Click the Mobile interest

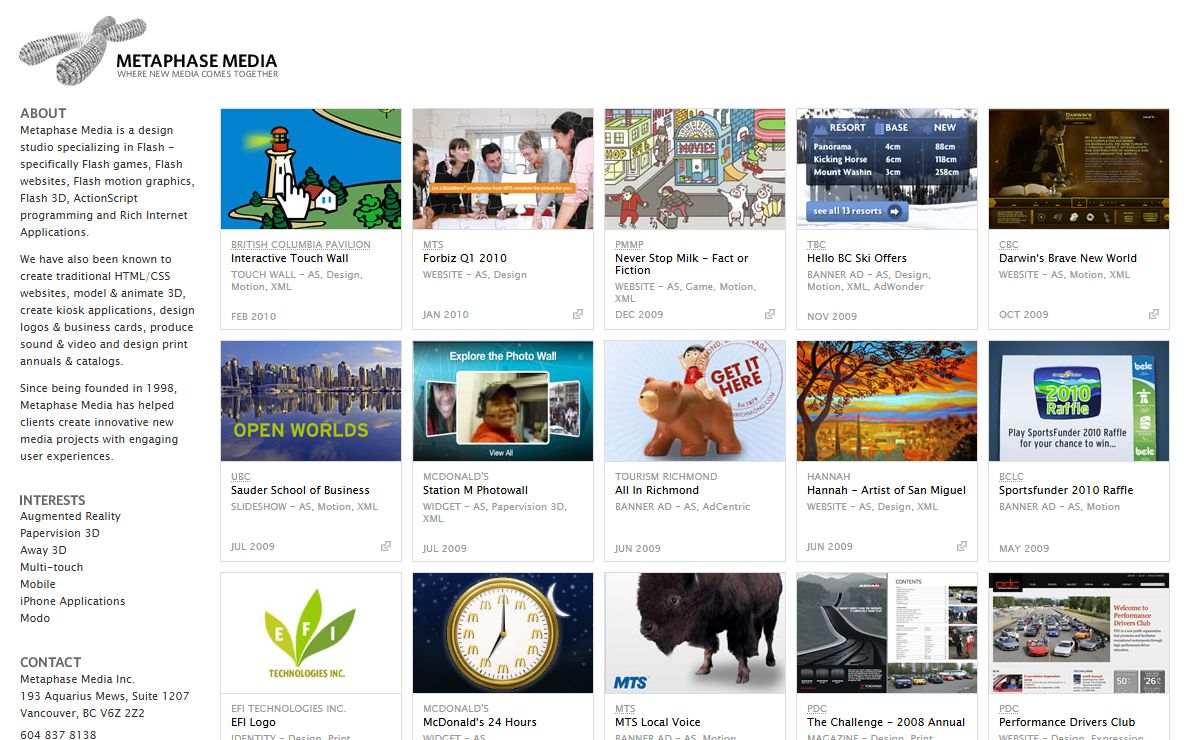pos(38,584)
